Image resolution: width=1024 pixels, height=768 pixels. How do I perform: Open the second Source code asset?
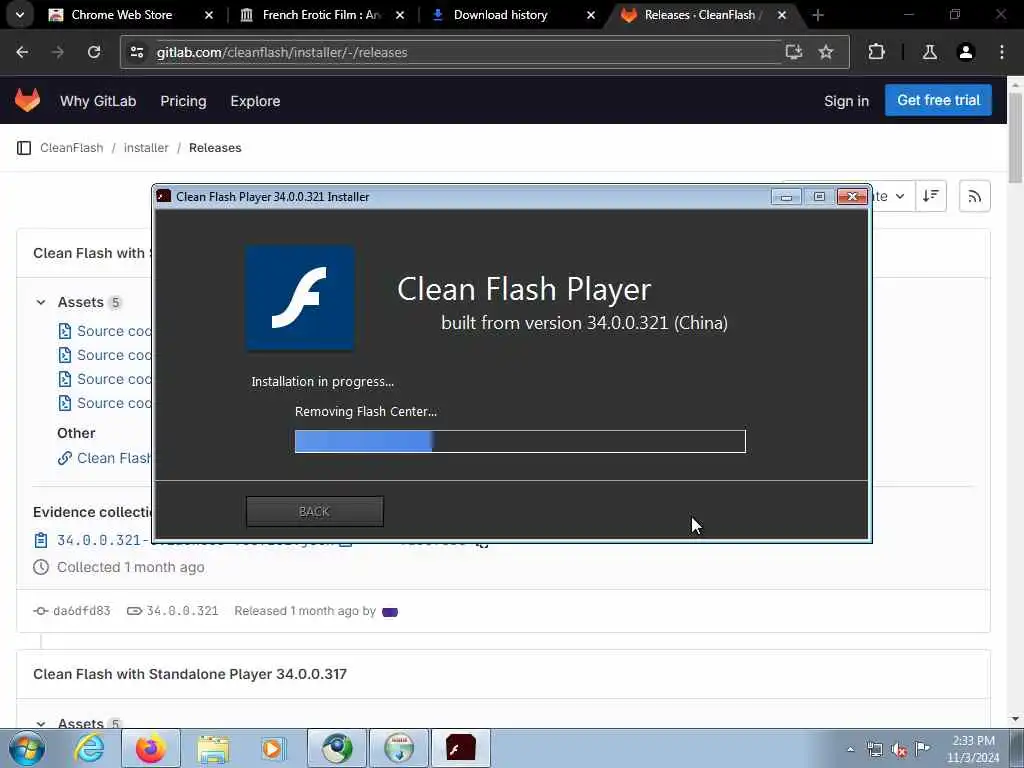105,355
